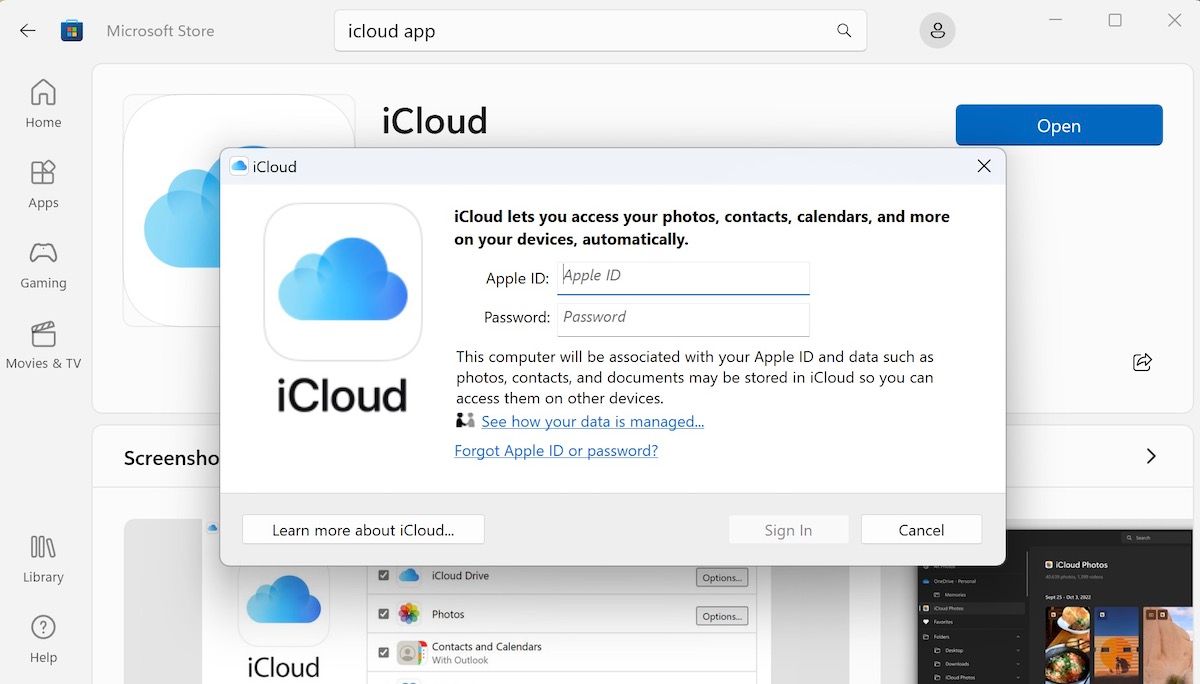Select the Apps item in the sidebar
The image size is (1200, 684).
point(42,174)
